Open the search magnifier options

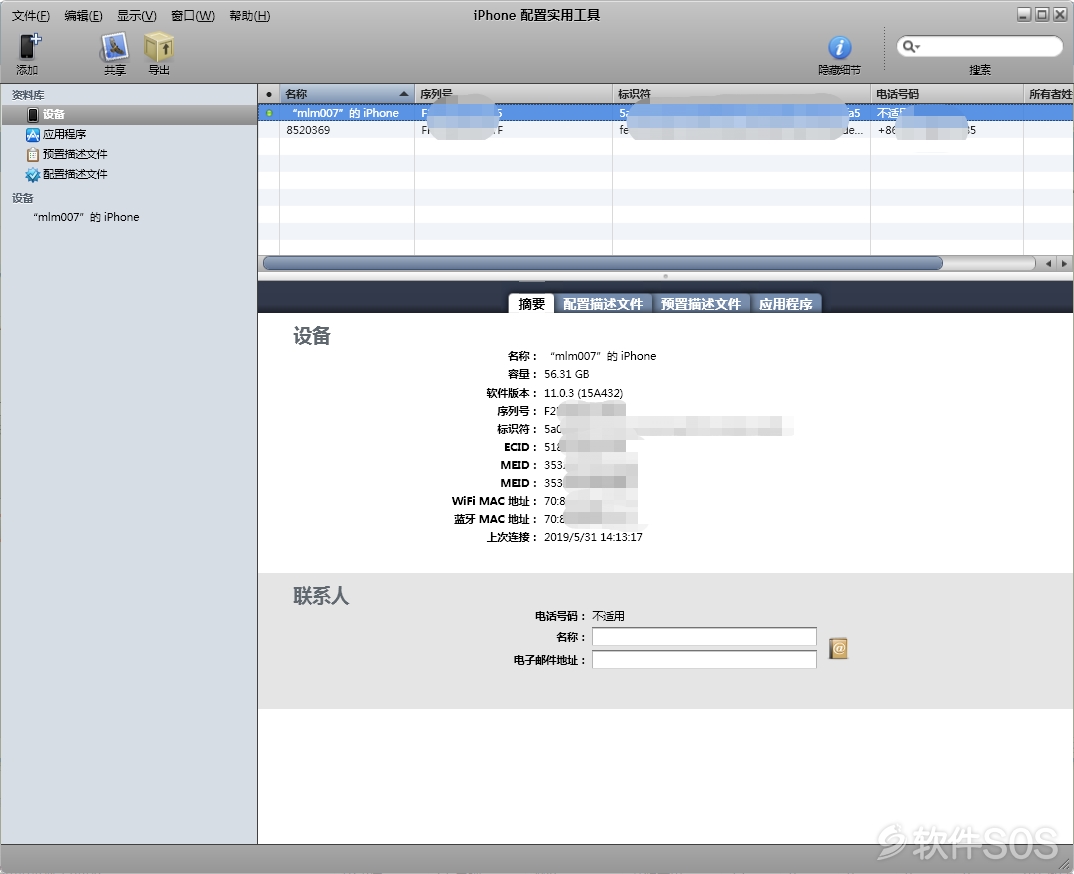tap(911, 47)
